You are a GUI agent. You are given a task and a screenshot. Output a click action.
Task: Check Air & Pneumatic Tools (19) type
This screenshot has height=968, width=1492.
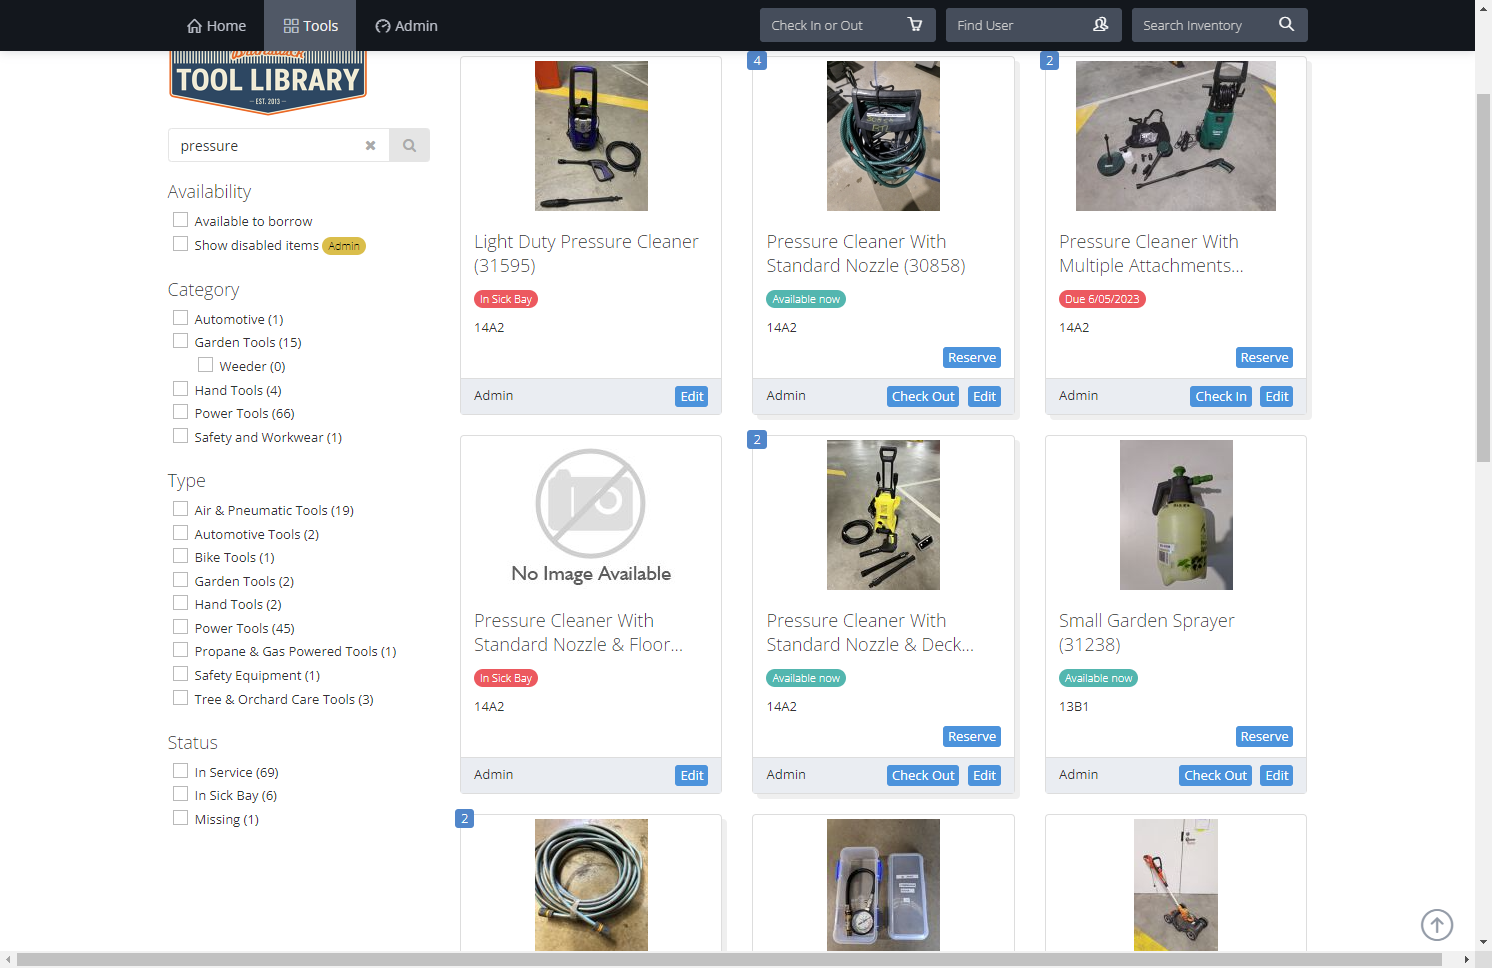(x=180, y=509)
